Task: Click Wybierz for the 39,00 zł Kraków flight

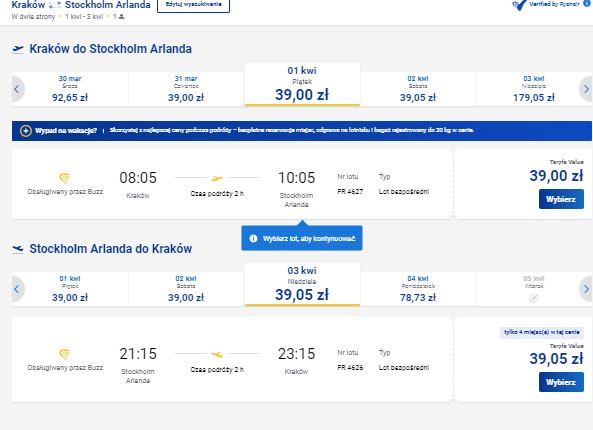Action: tap(561, 199)
